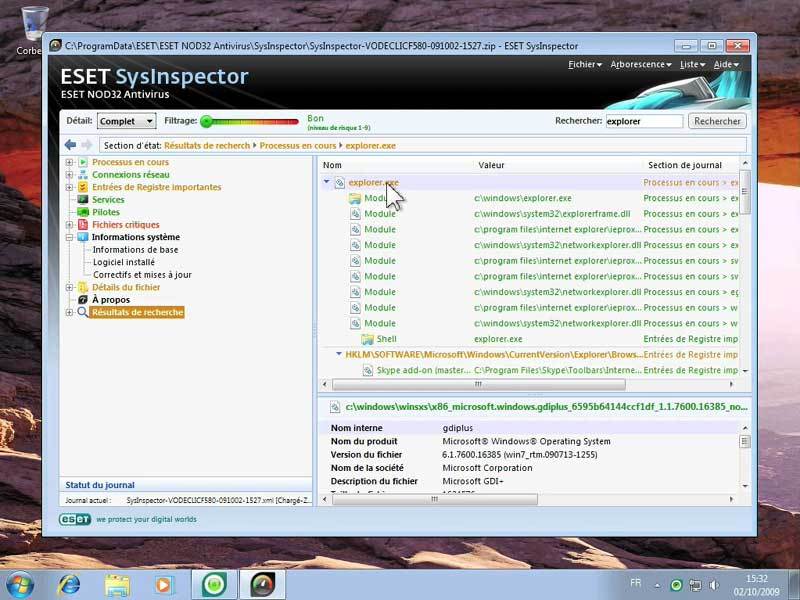Click the Rechercher search button
Viewport: 800px width, 600px height.
pos(717,121)
